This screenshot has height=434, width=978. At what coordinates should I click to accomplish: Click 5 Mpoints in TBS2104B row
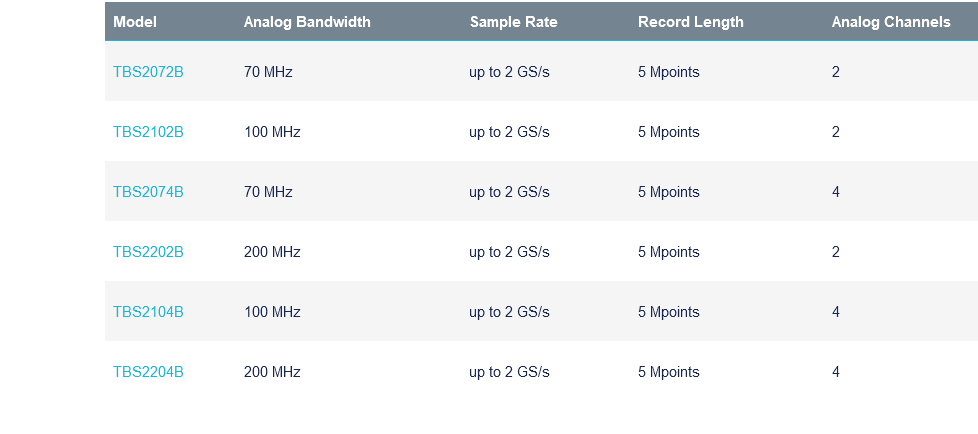click(x=669, y=311)
